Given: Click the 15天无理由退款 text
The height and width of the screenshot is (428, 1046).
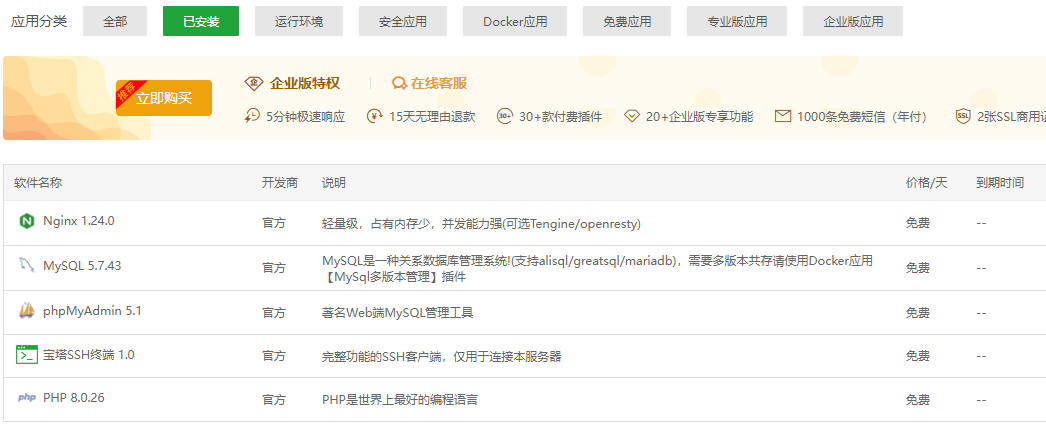Looking at the screenshot, I should tap(432, 117).
